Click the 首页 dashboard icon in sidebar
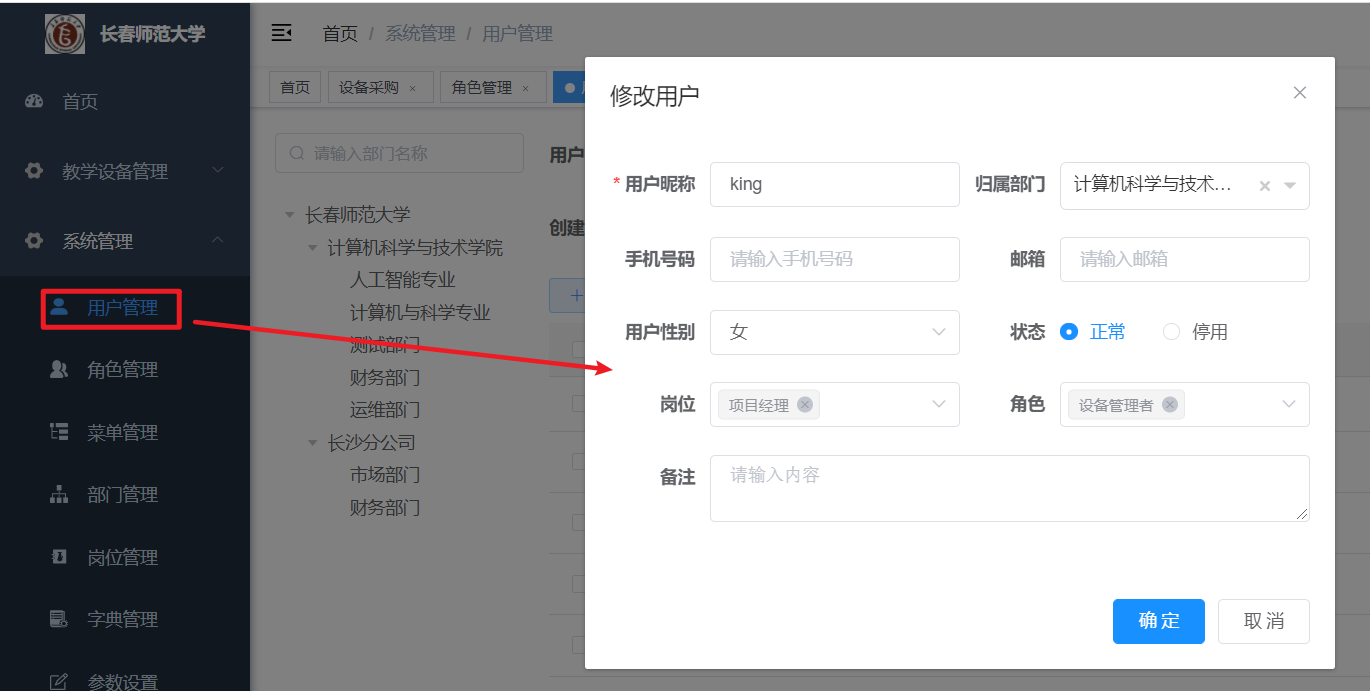This screenshot has height=691, width=1370. click(33, 100)
